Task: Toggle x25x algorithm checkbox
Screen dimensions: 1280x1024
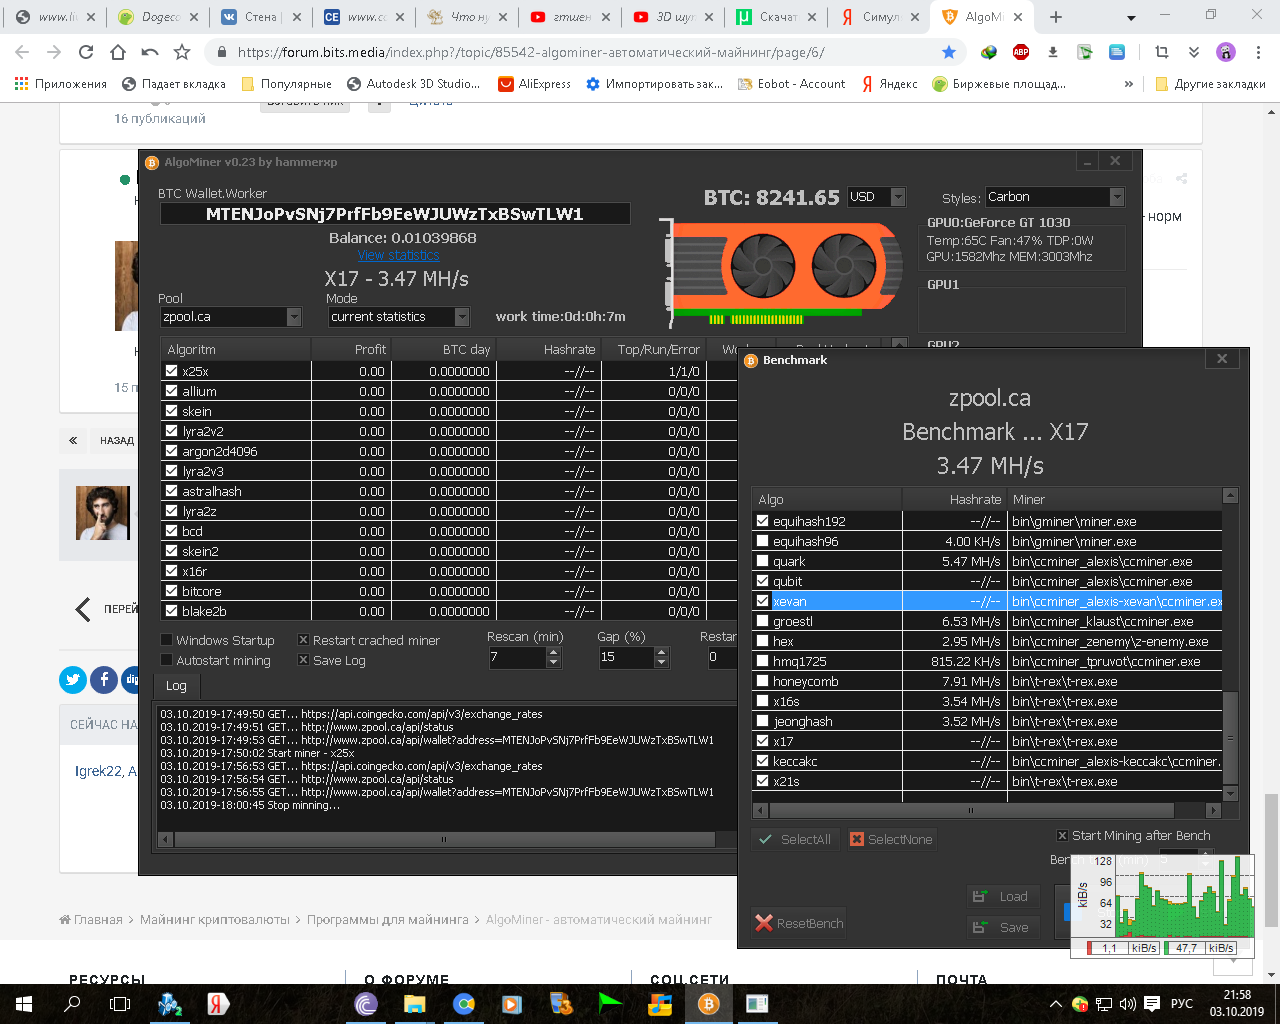Action: (171, 371)
